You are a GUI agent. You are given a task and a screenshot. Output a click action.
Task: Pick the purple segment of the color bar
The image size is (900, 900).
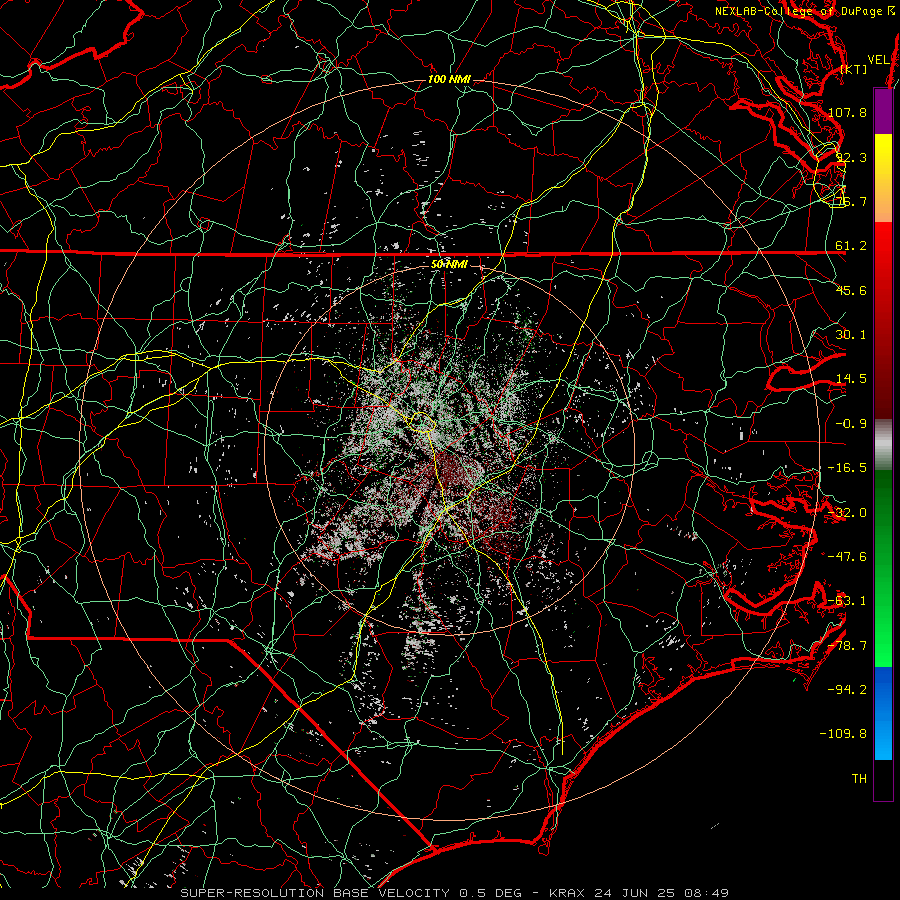coord(883,112)
